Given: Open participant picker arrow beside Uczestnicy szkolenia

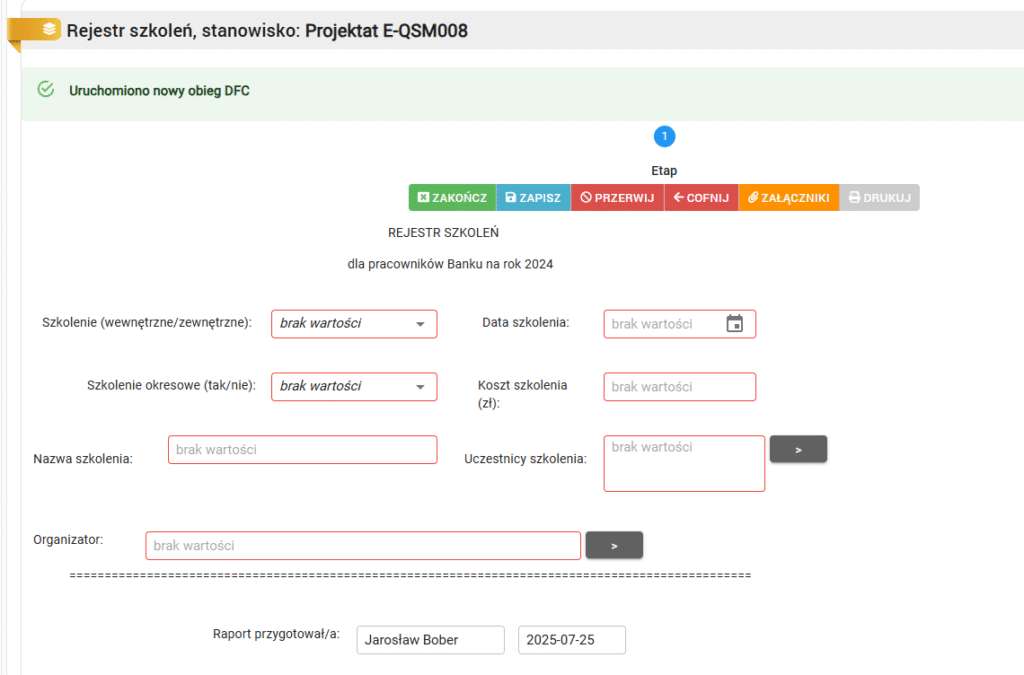Looking at the screenshot, I should pos(798,450).
